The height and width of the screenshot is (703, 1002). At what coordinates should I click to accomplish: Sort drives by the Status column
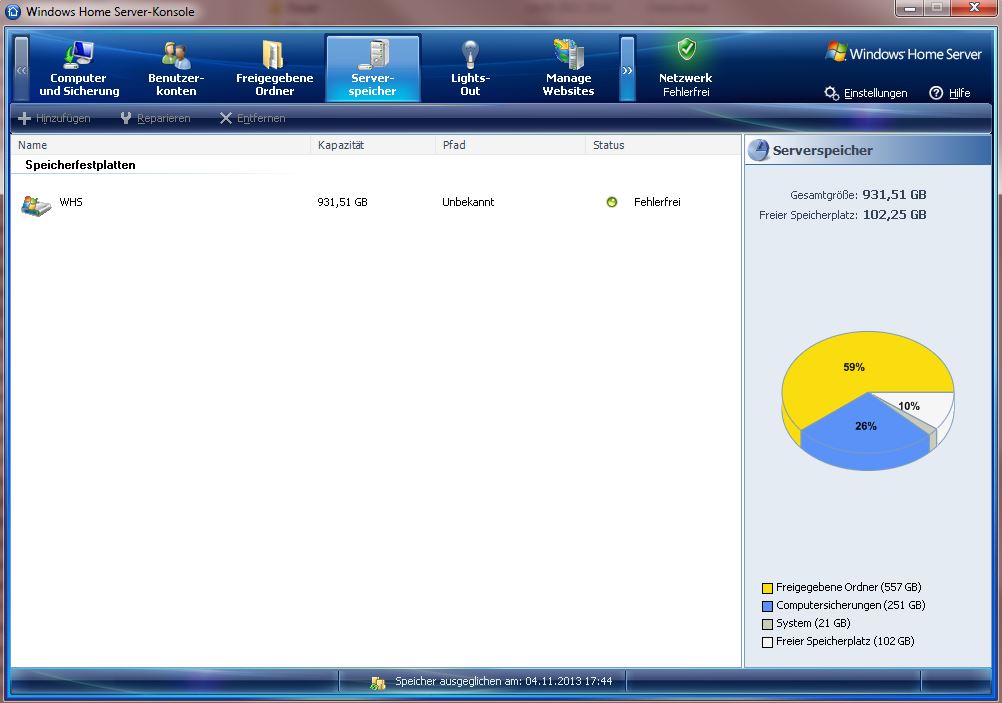click(x=663, y=145)
